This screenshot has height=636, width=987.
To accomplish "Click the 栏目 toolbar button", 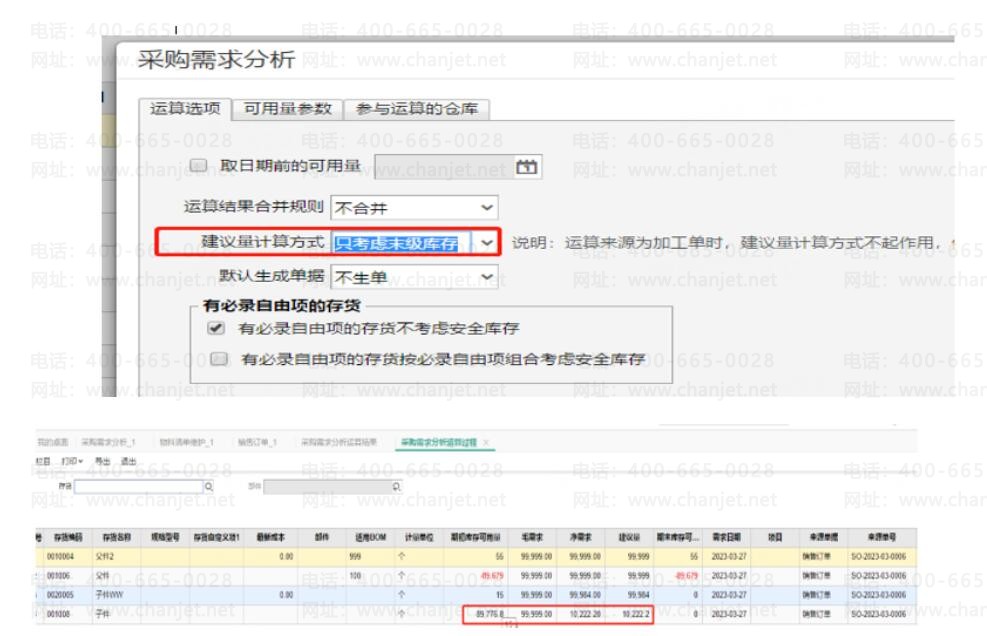I will 43,461.
